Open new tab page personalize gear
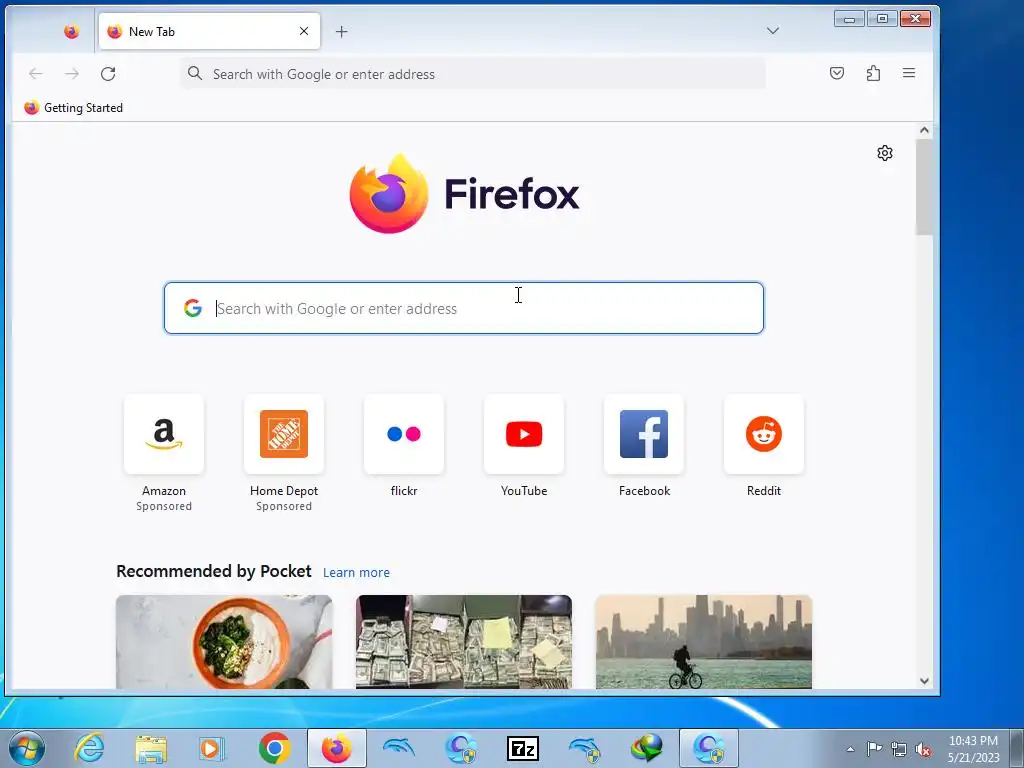The image size is (1024, 768). pos(885,153)
